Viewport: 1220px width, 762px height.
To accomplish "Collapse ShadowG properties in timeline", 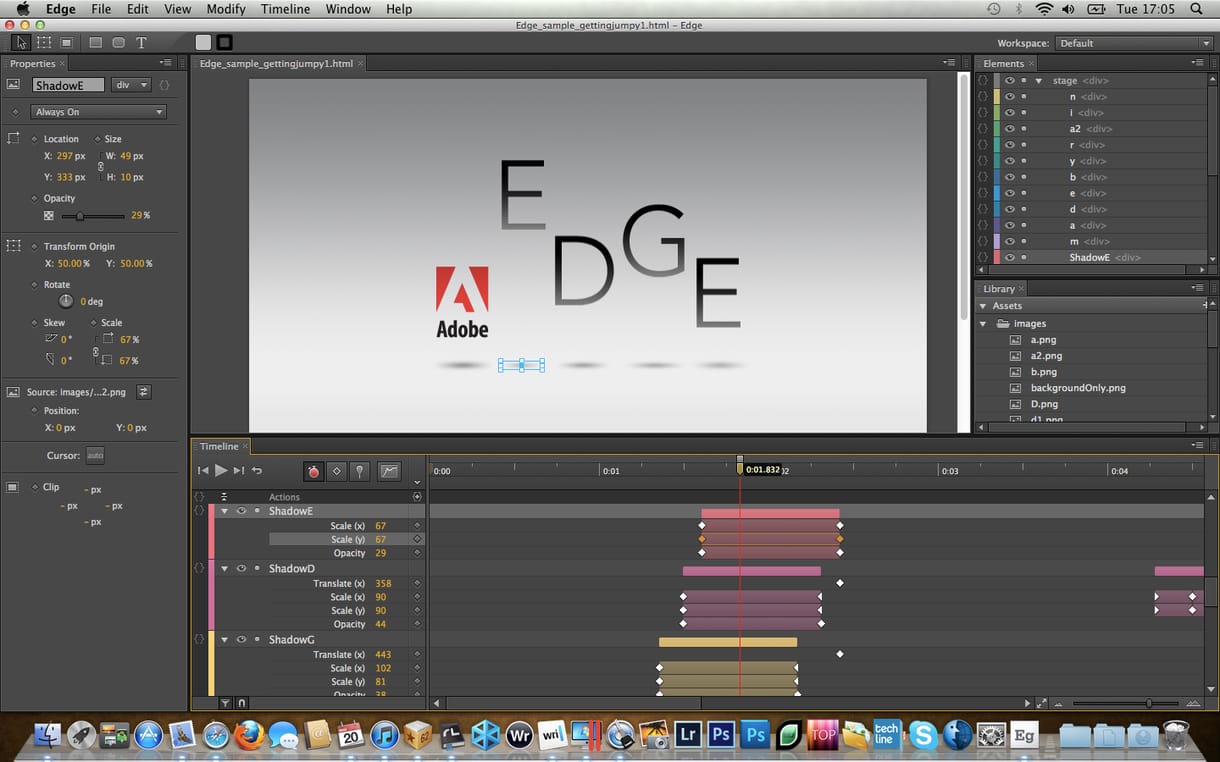I will point(224,639).
